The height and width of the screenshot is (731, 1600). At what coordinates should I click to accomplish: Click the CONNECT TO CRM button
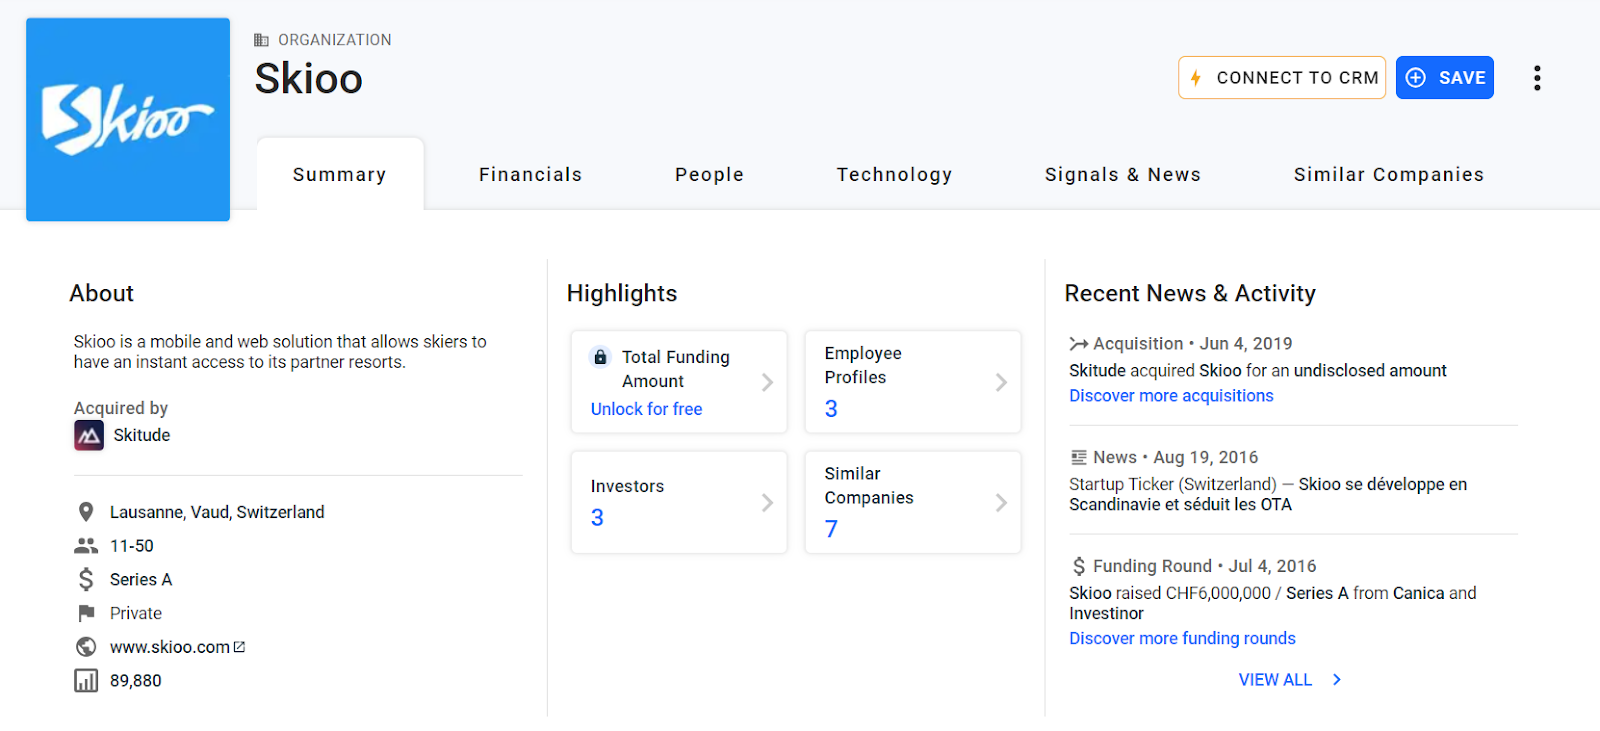tap(1282, 78)
